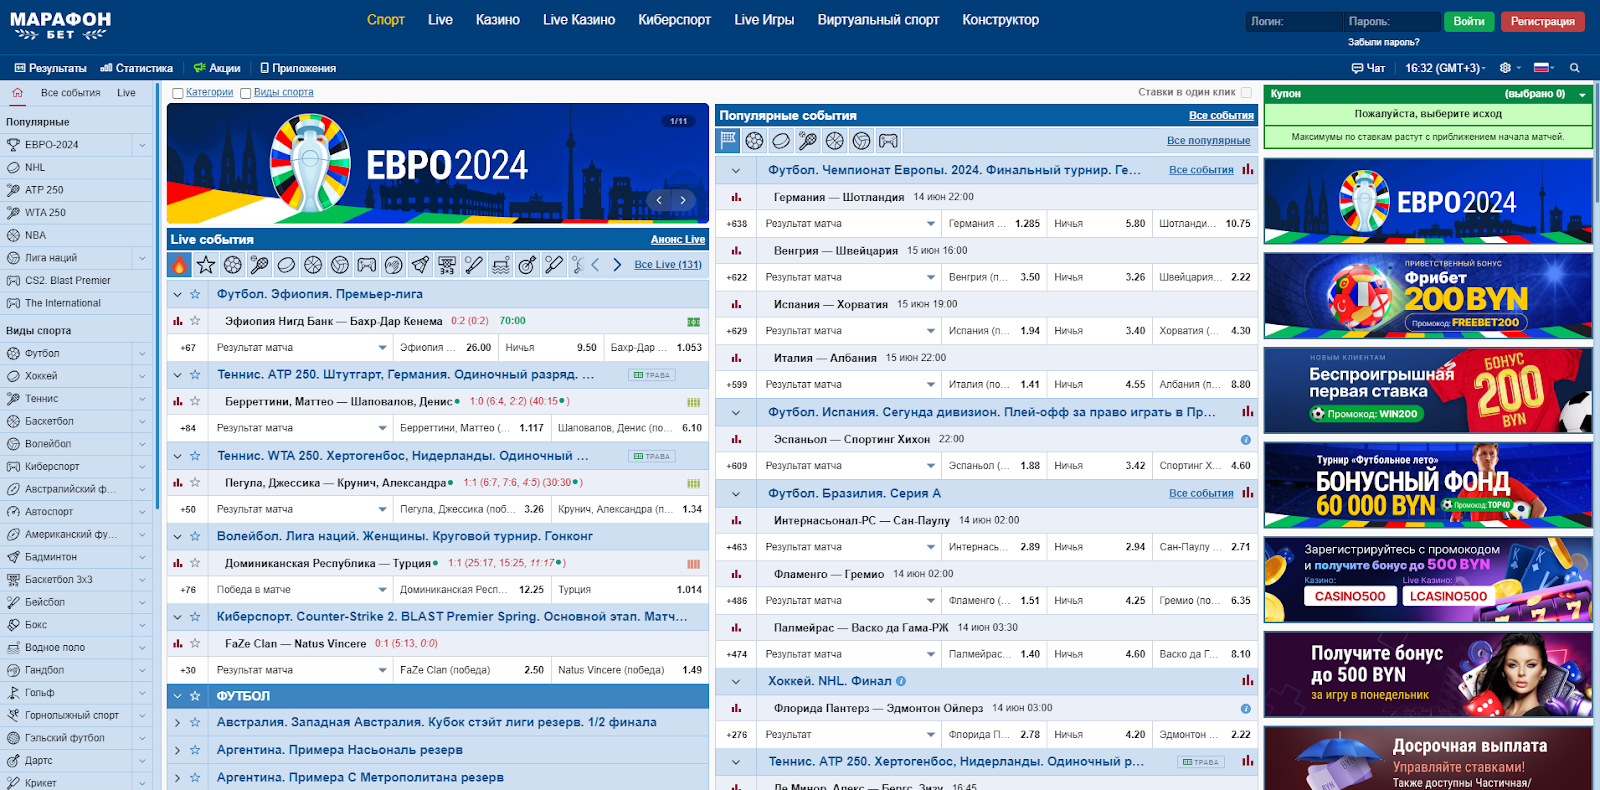Focus the Логин input field
This screenshot has width=1600, height=790.
(x=1294, y=21)
